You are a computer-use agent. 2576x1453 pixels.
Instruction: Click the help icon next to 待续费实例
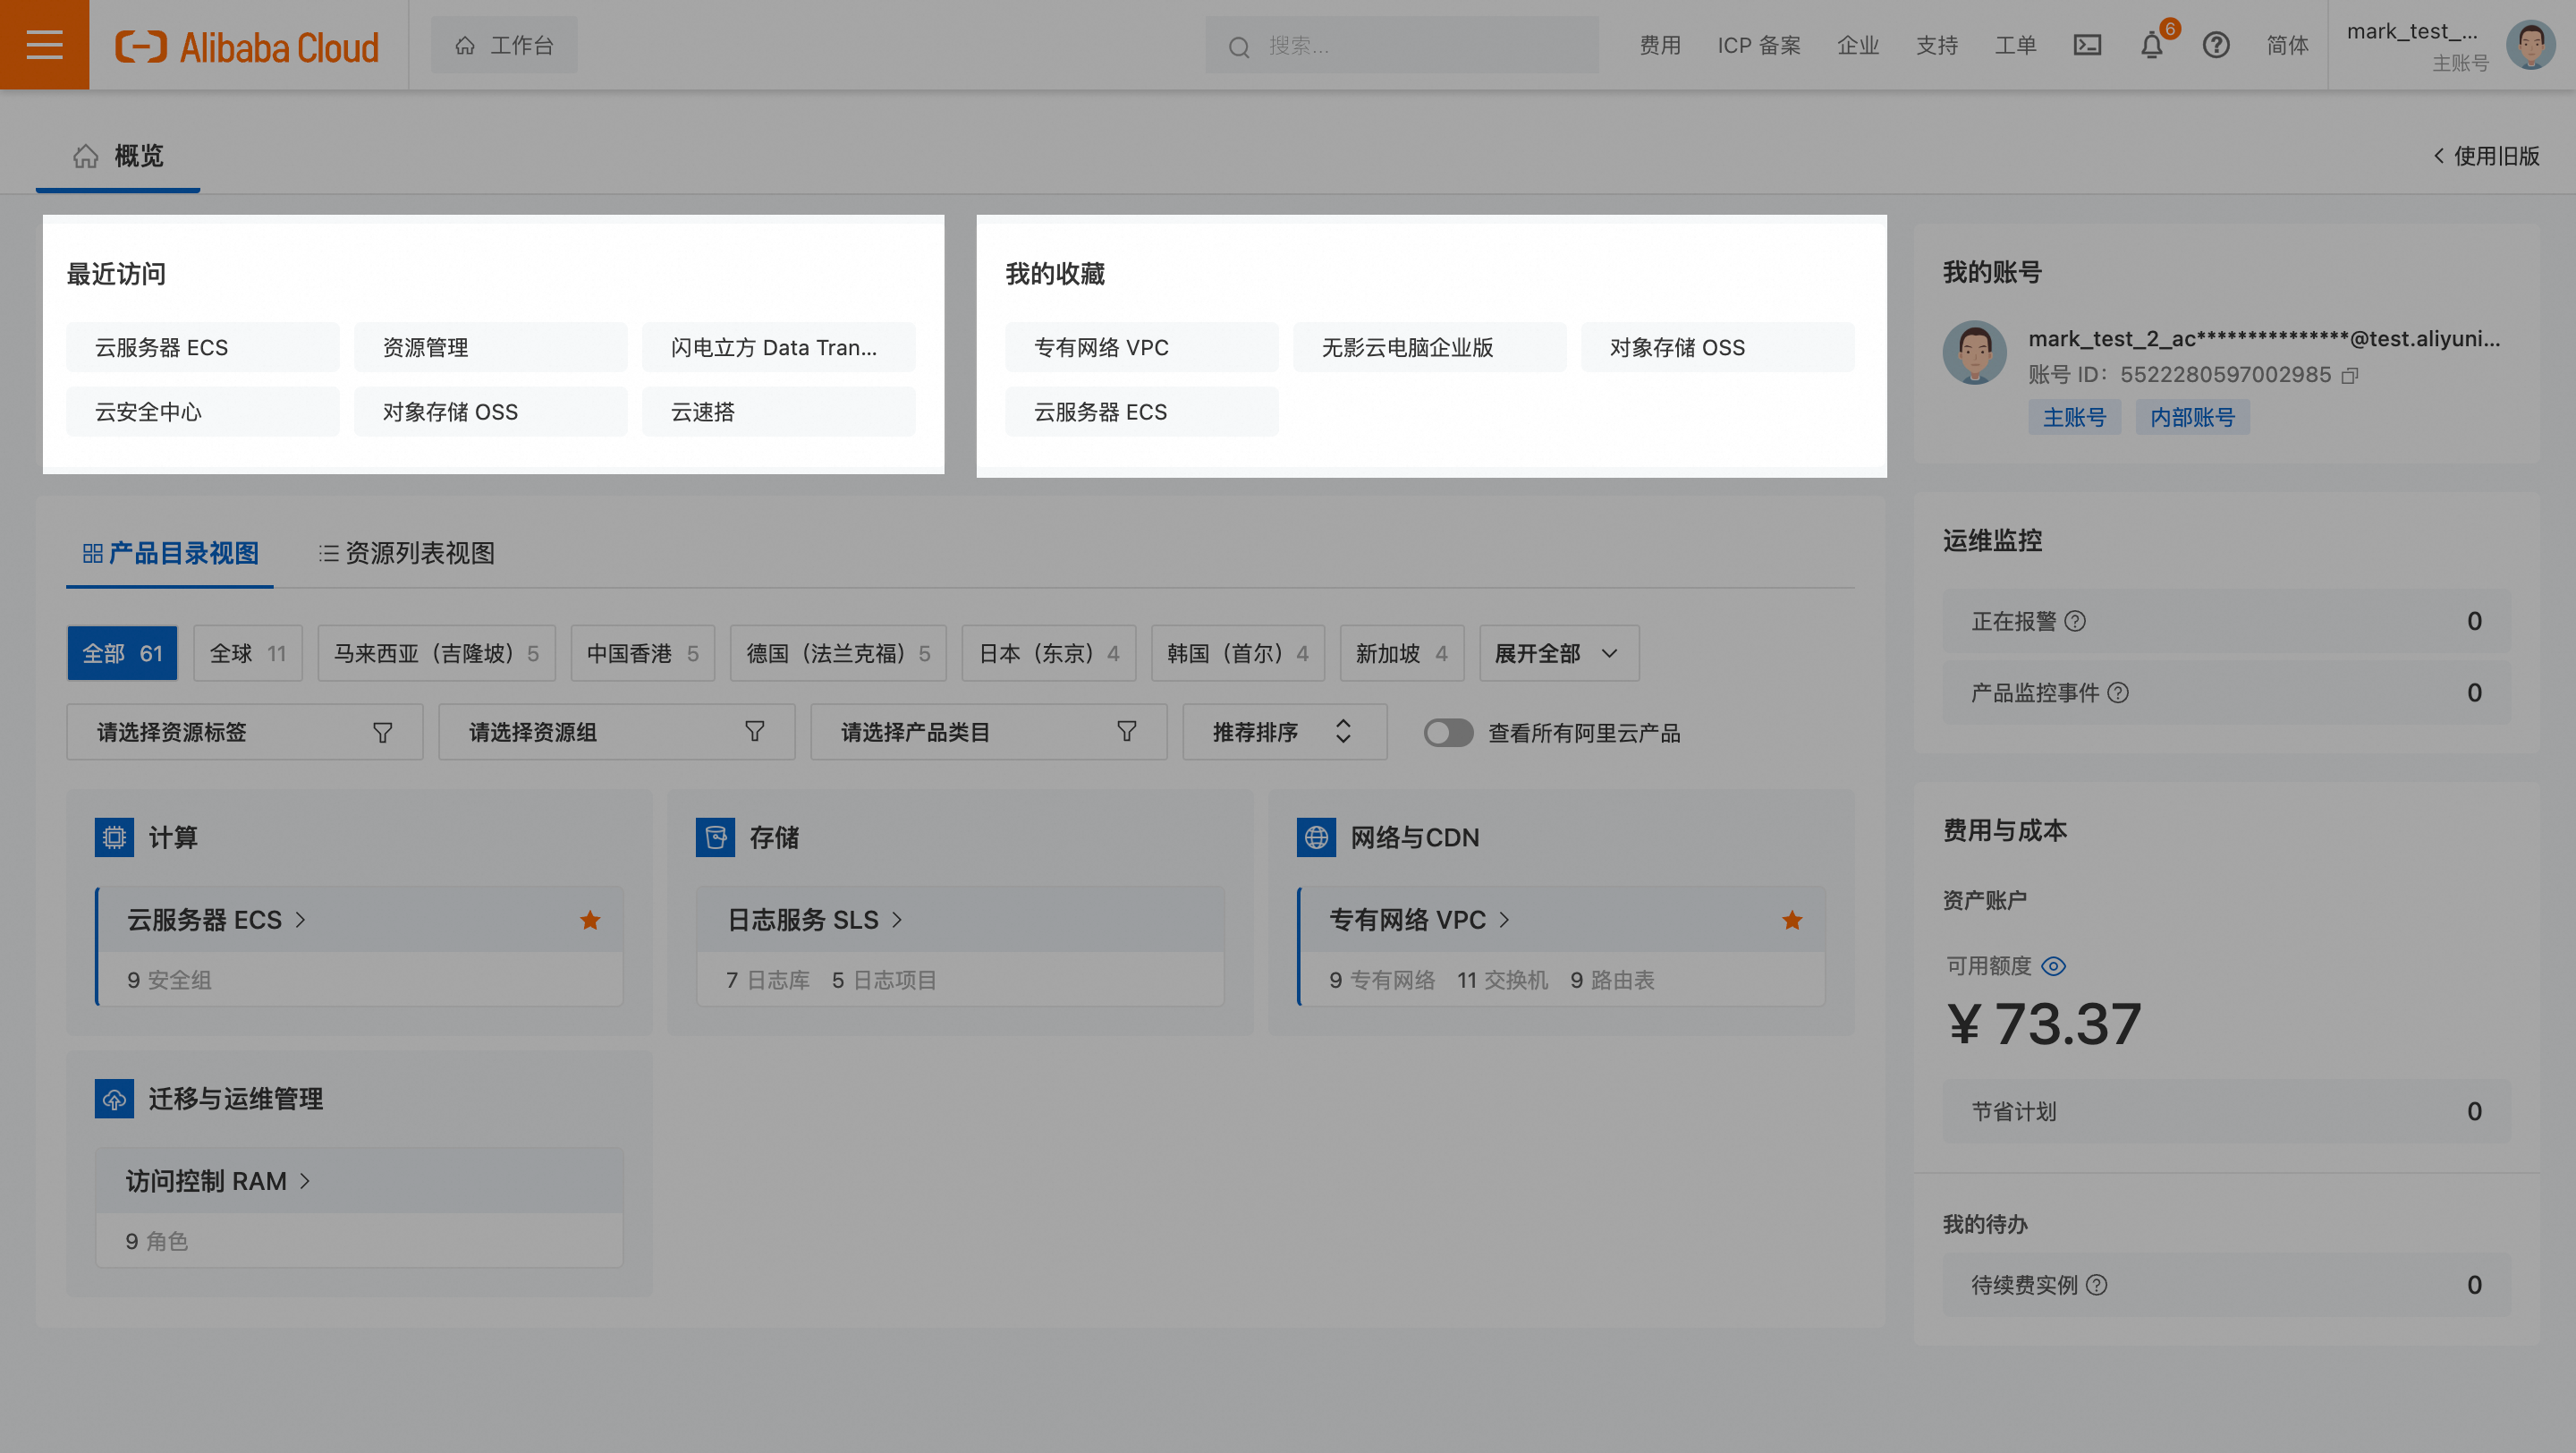[x=2097, y=1285]
